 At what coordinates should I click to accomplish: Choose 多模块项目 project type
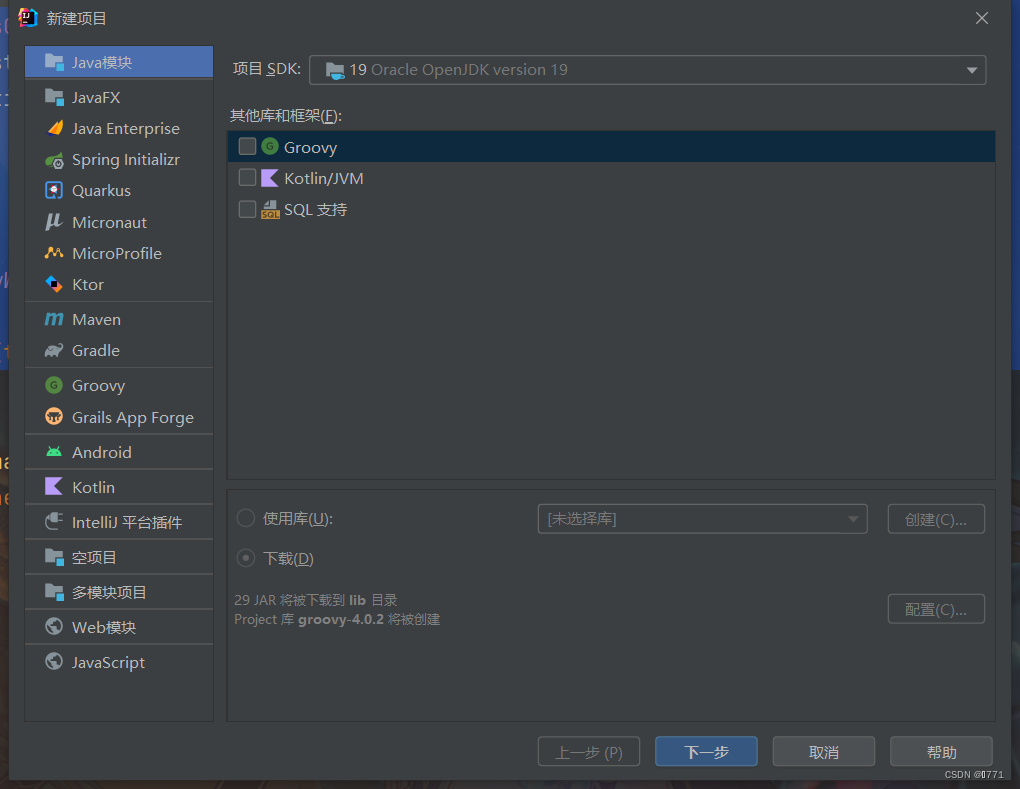[x=119, y=592]
